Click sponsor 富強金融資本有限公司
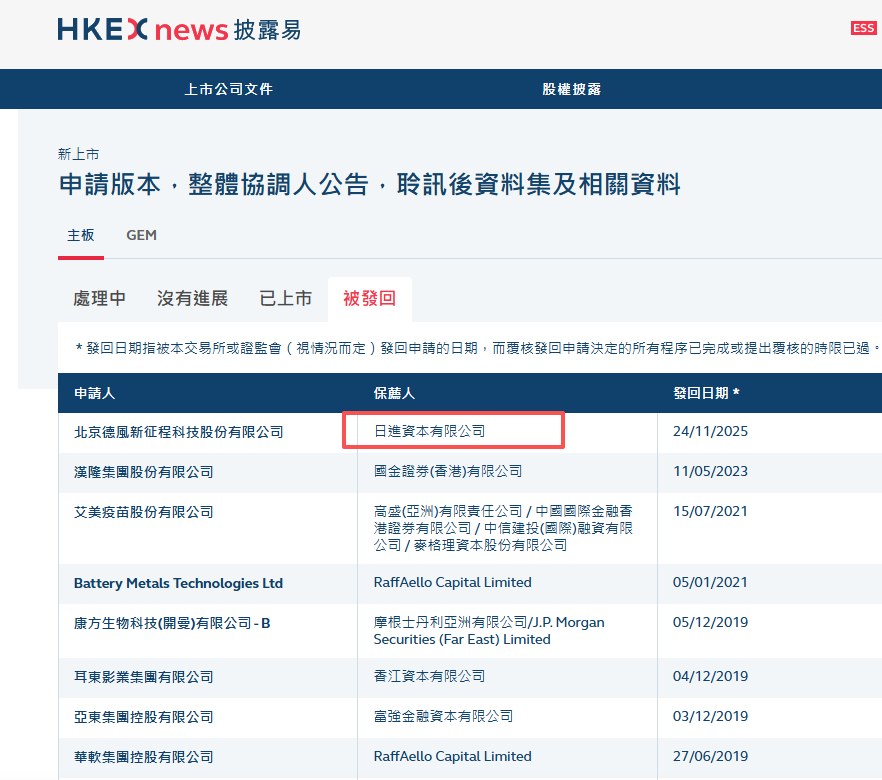The image size is (882, 780). (x=443, y=716)
